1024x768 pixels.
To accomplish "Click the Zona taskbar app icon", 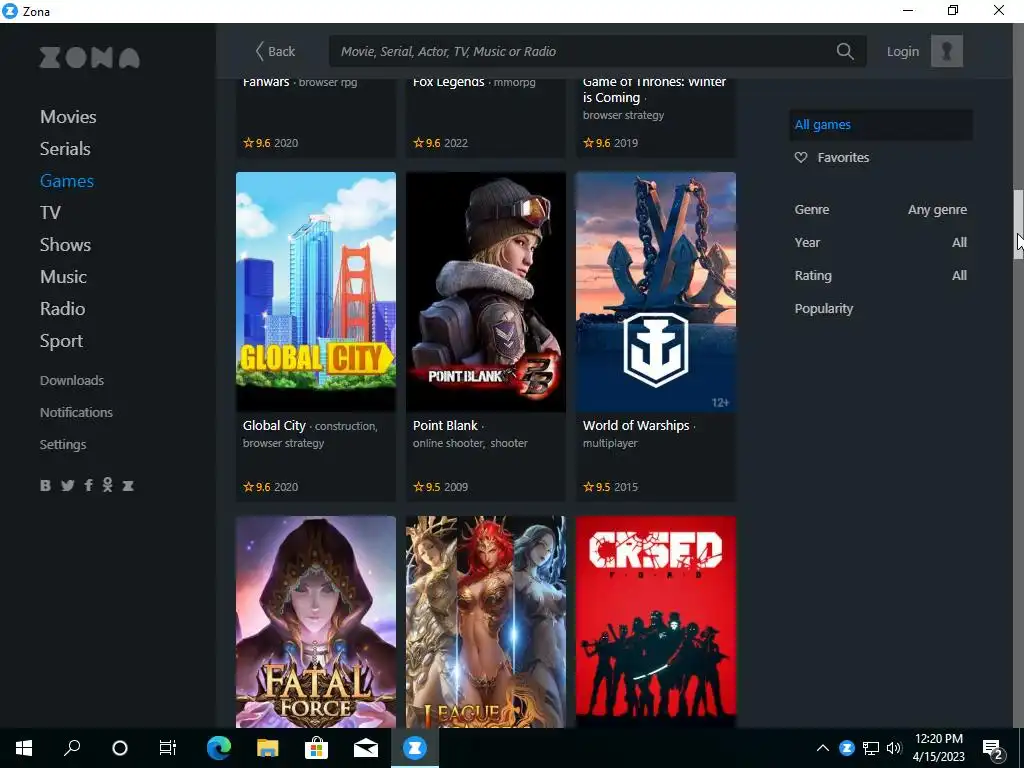I will coord(415,748).
